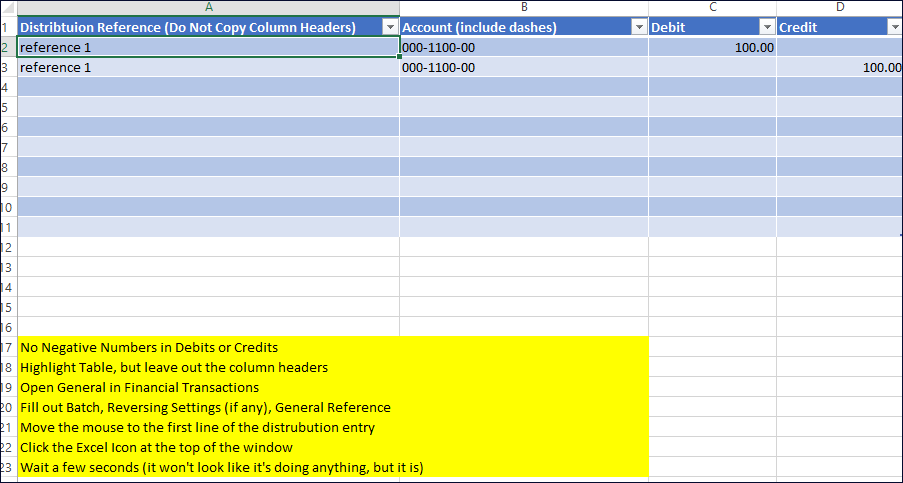Select account 000-1100-00 in row 3
The width and height of the screenshot is (903, 483).
tap(524, 67)
